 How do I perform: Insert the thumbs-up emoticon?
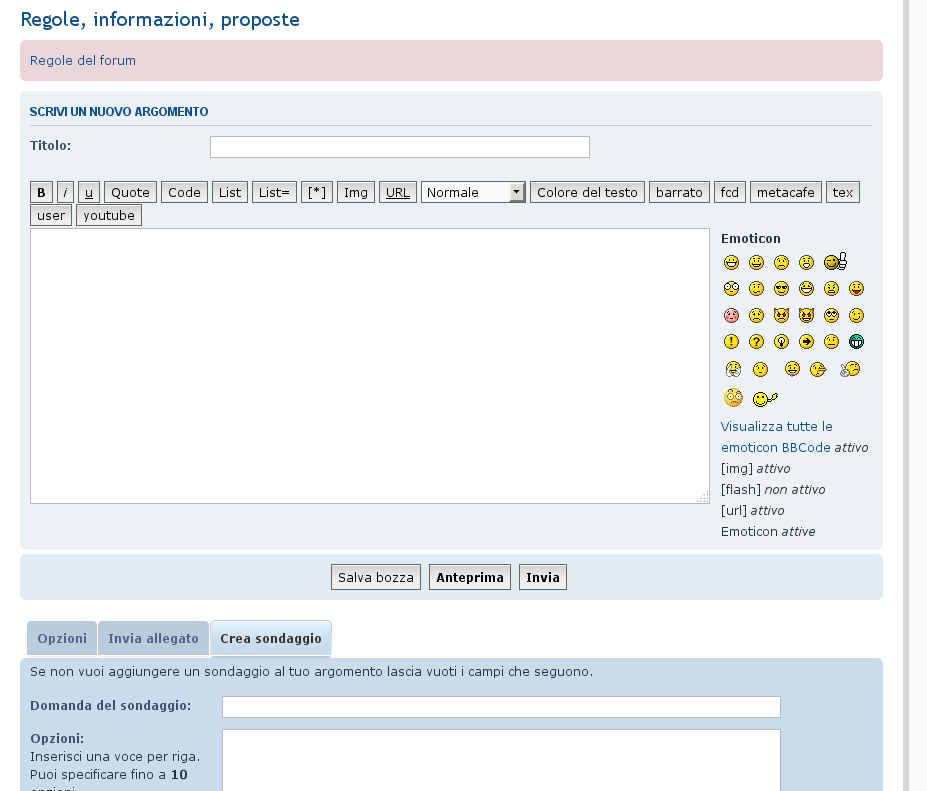pos(835,262)
